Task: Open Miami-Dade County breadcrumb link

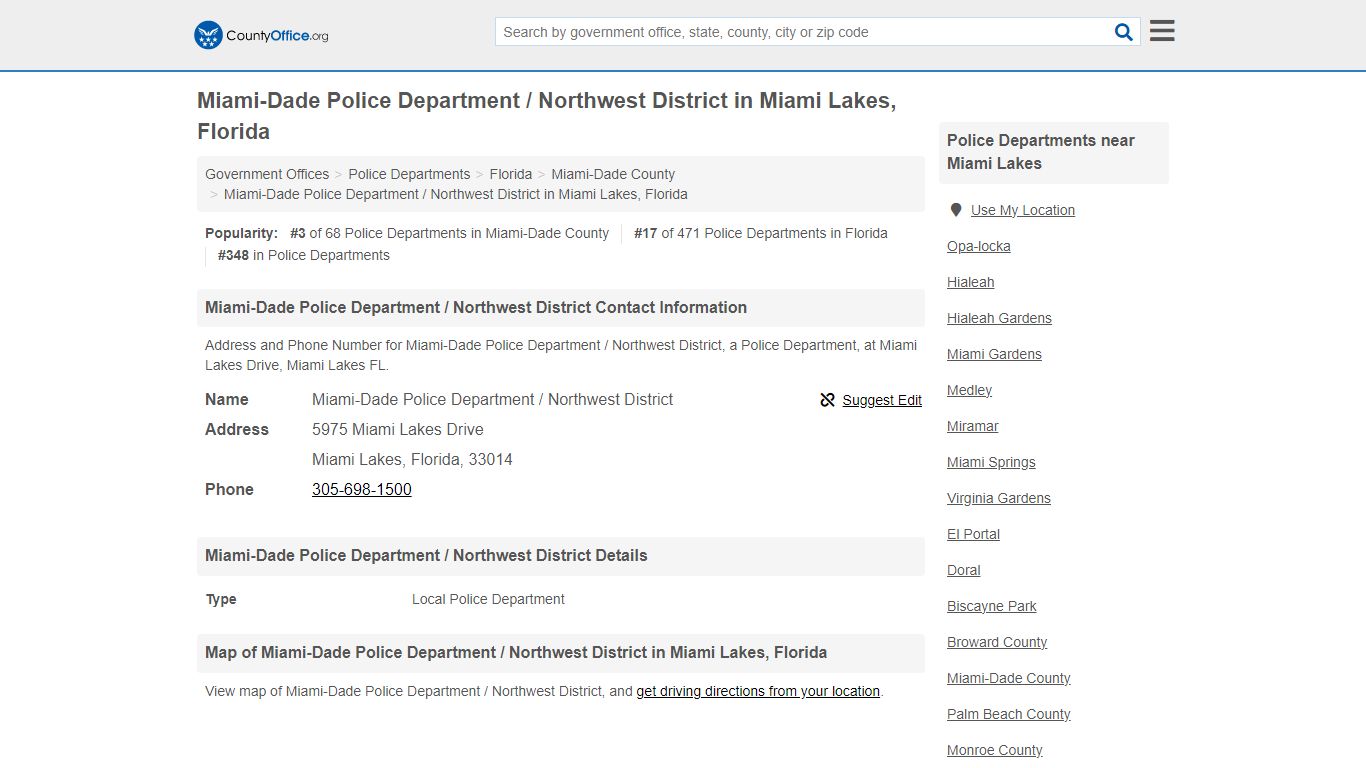Action: point(613,174)
